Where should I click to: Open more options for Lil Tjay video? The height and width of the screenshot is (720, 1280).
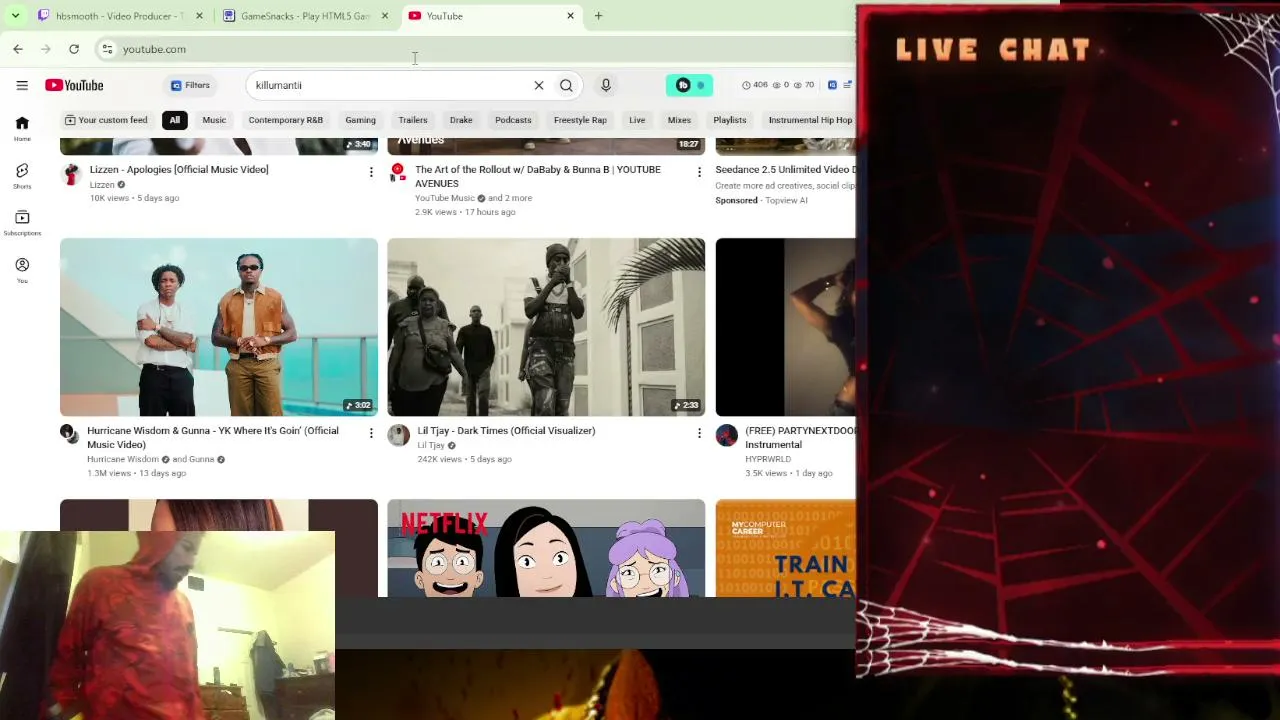[x=699, y=433]
